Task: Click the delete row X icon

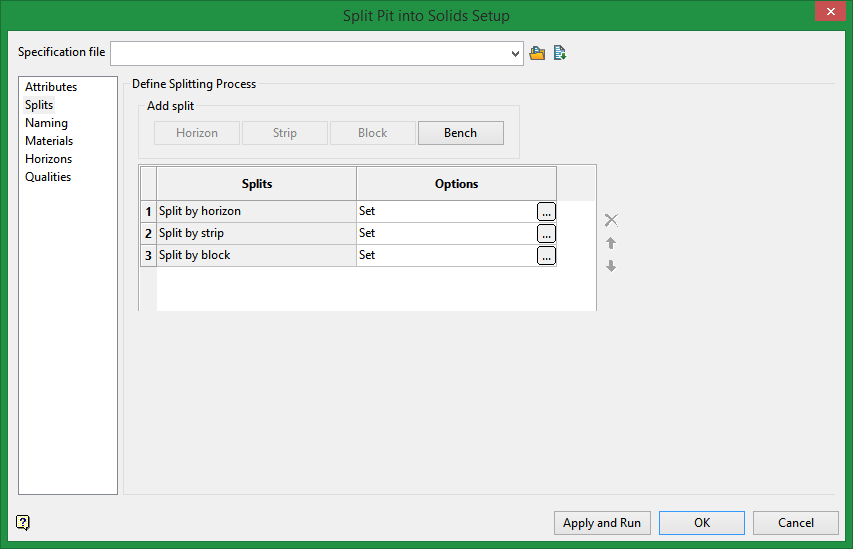Action: pos(611,220)
